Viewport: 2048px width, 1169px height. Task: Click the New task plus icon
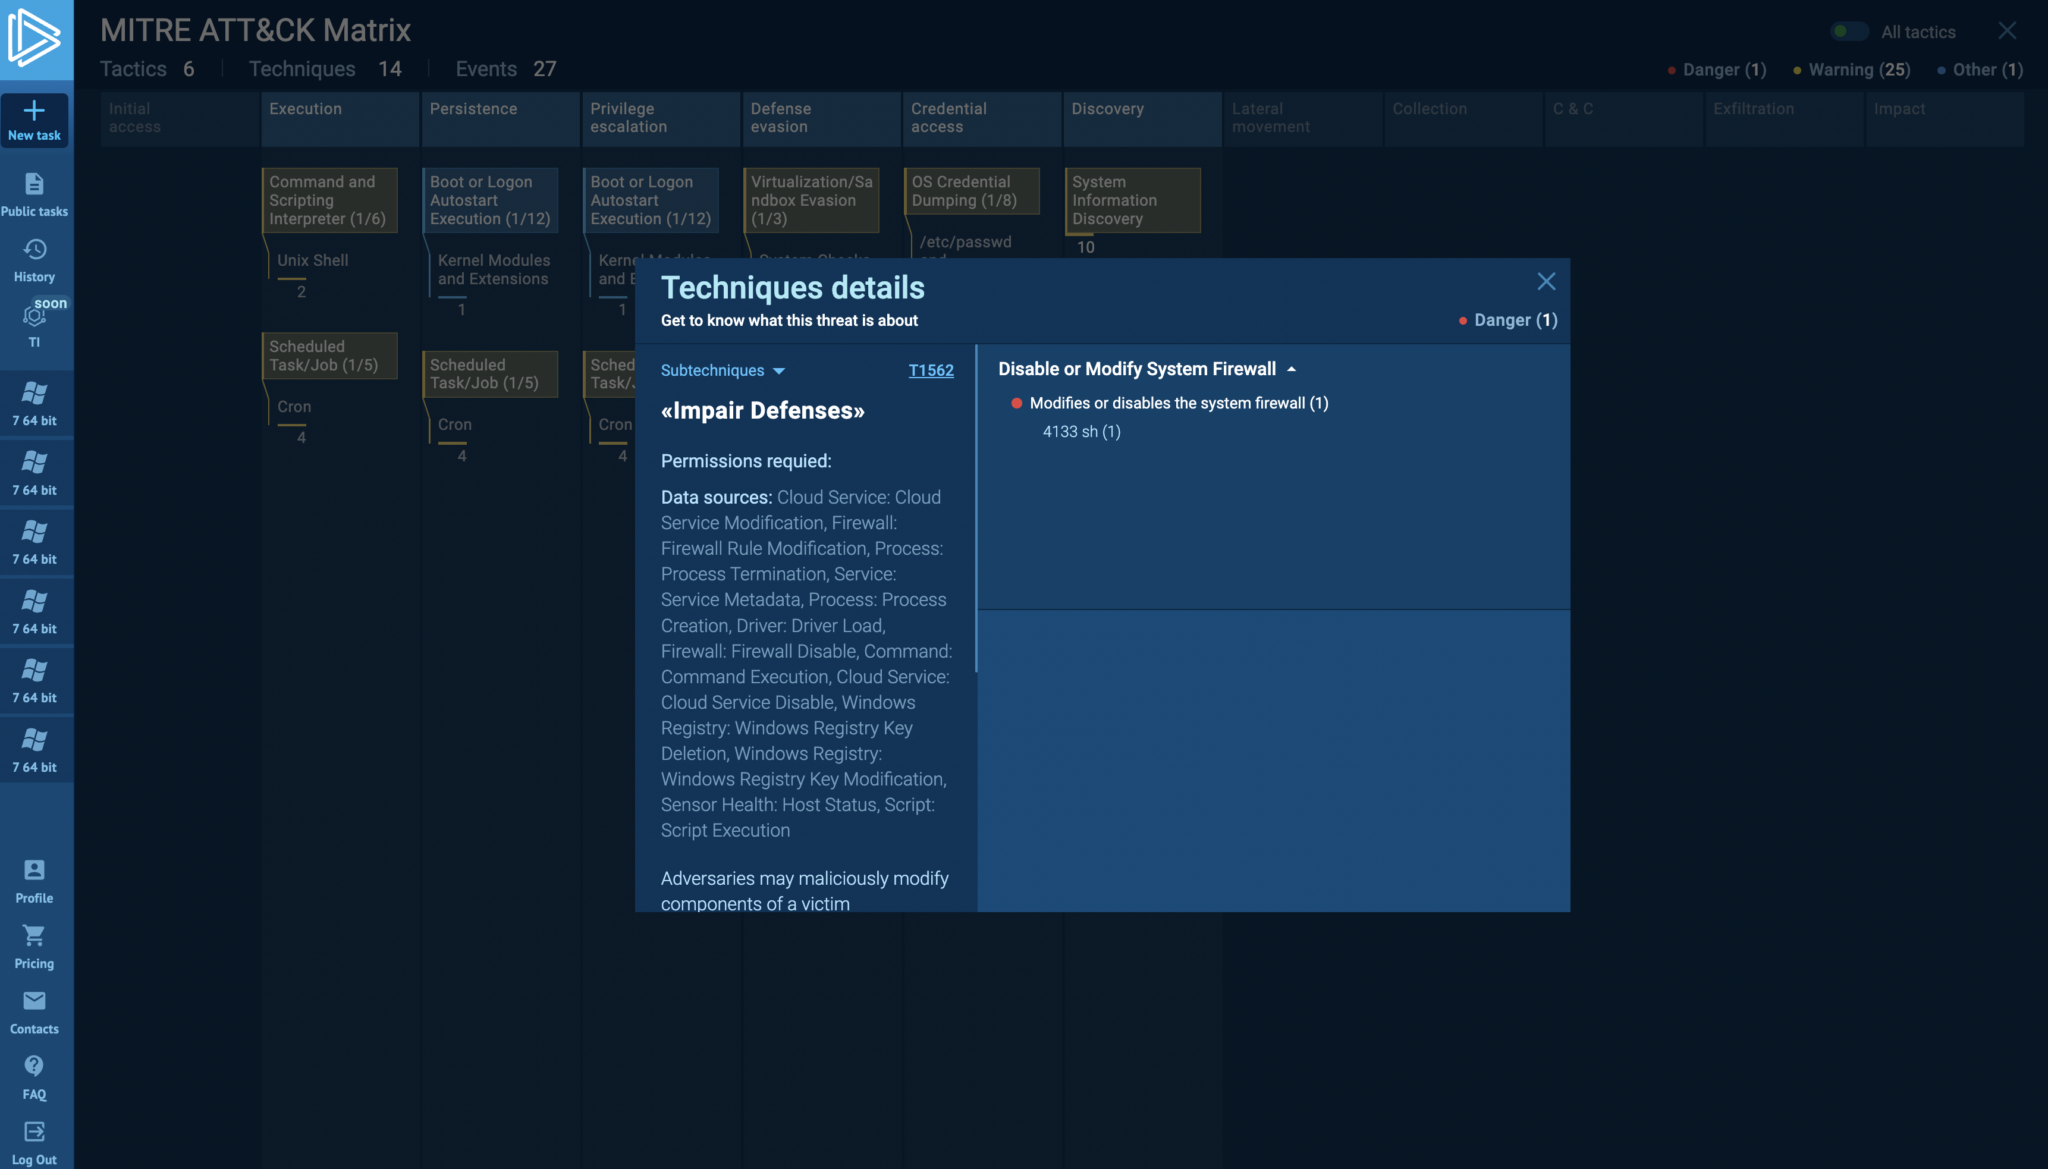(x=34, y=111)
